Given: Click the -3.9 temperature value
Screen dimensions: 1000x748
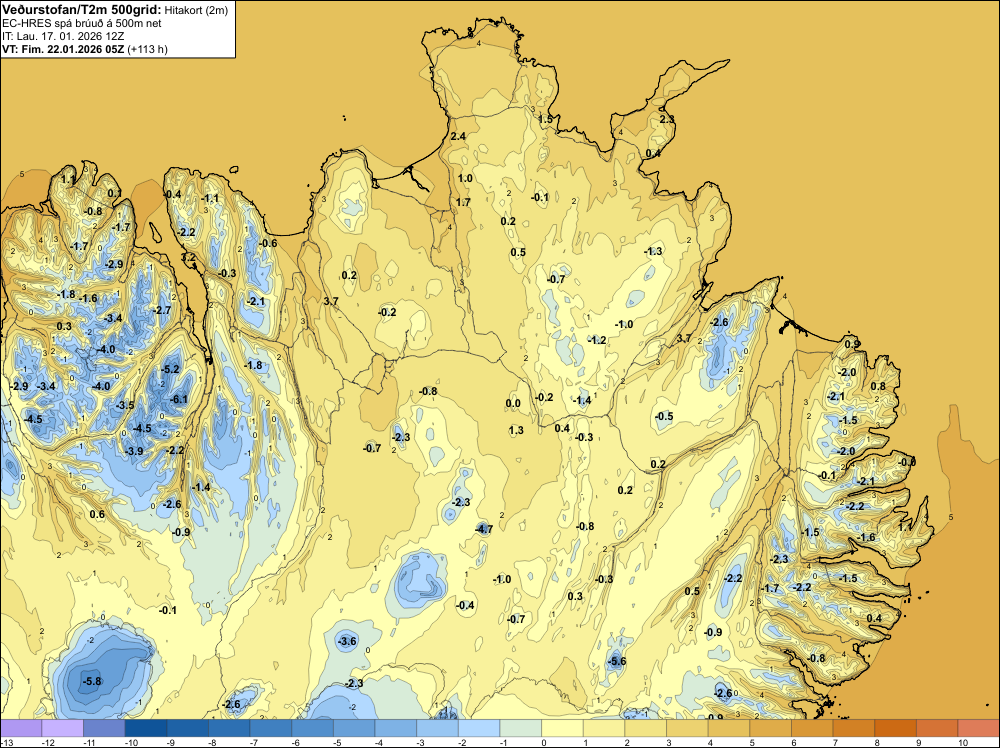Looking at the screenshot, I should click(133, 451).
